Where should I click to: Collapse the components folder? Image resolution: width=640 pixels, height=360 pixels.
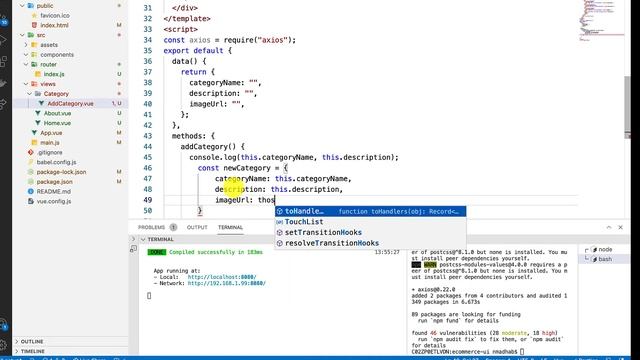click(x=26, y=55)
